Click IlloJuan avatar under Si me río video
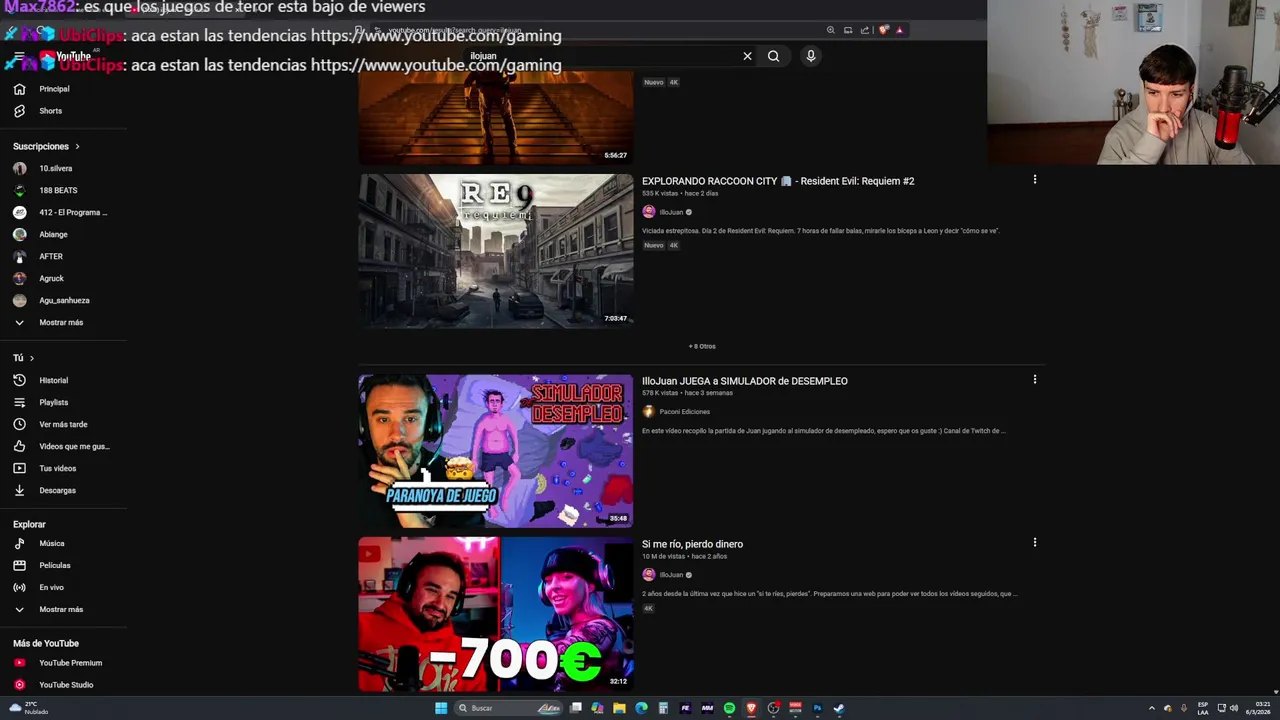 tap(649, 575)
